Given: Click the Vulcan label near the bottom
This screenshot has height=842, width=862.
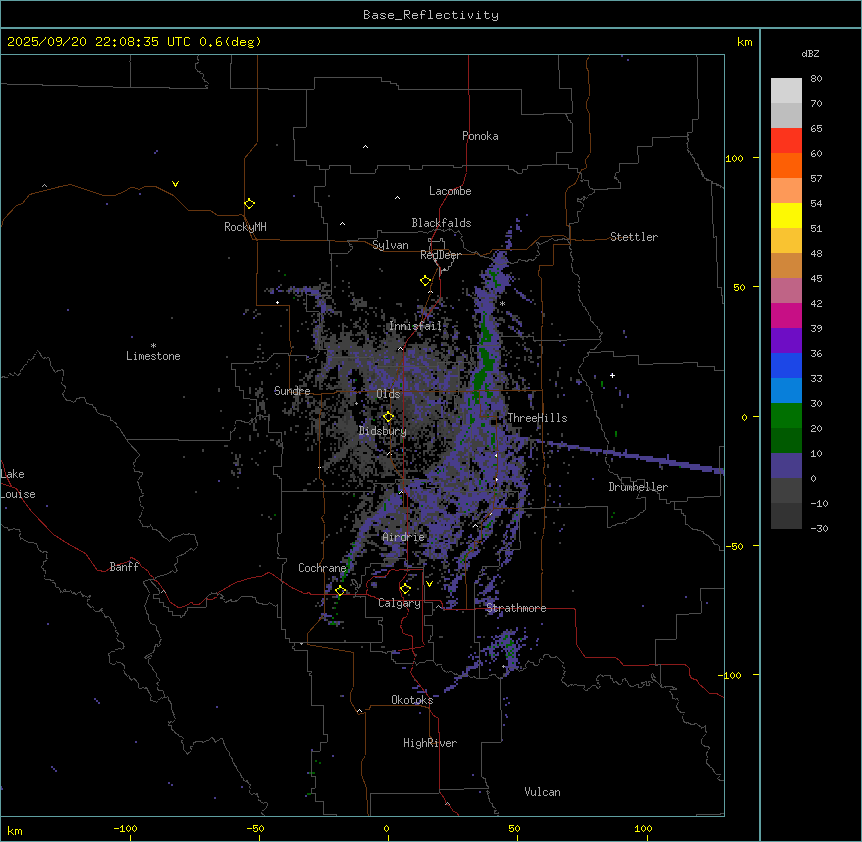Looking at the screenshot, I should pyautogui.click(x=542, y=792).
